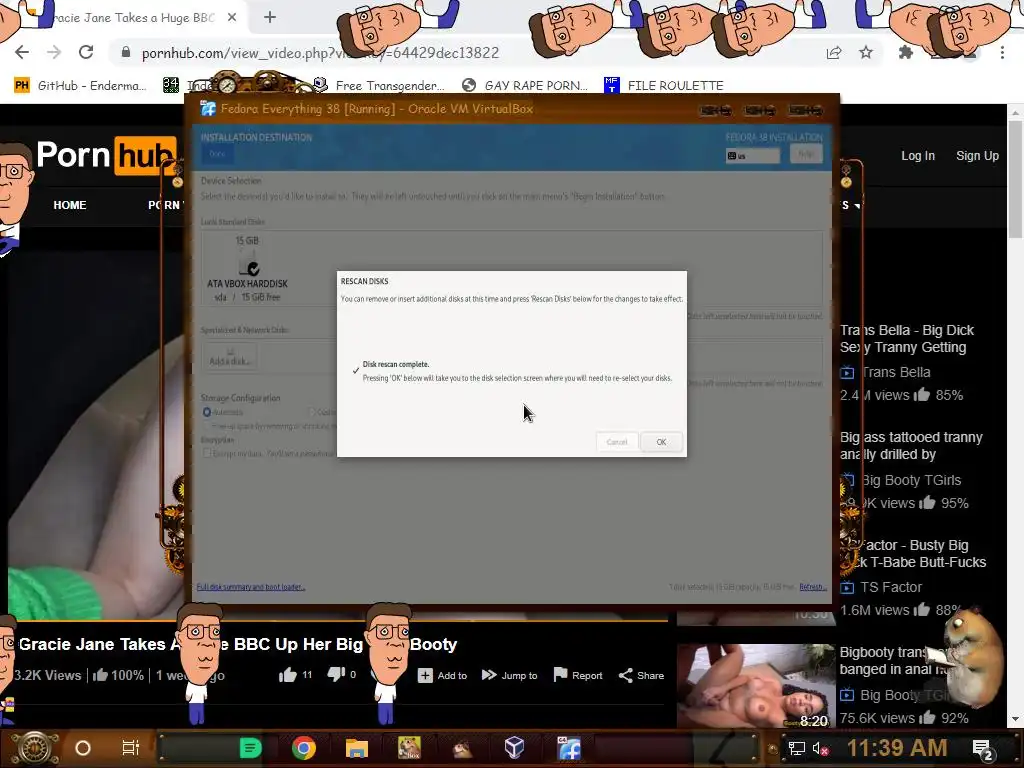Open the 'us' keyboard layout selector
This screenshot has width=1024, height=768.
pyautogui.click(x=752, y=156)
